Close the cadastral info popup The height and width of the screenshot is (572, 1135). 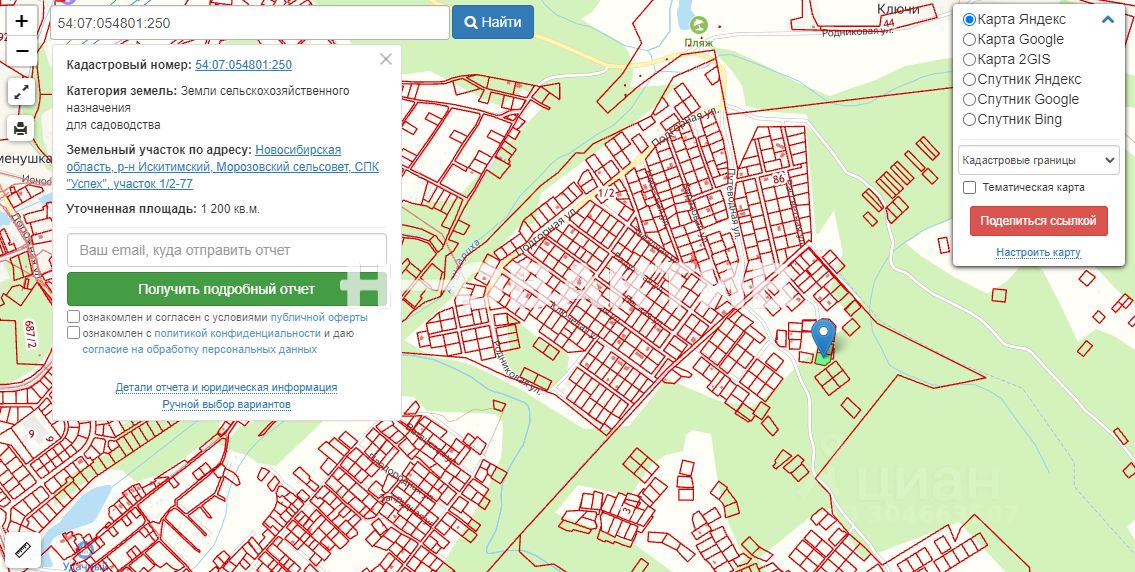pyautogui.click(x=386, y=59)
